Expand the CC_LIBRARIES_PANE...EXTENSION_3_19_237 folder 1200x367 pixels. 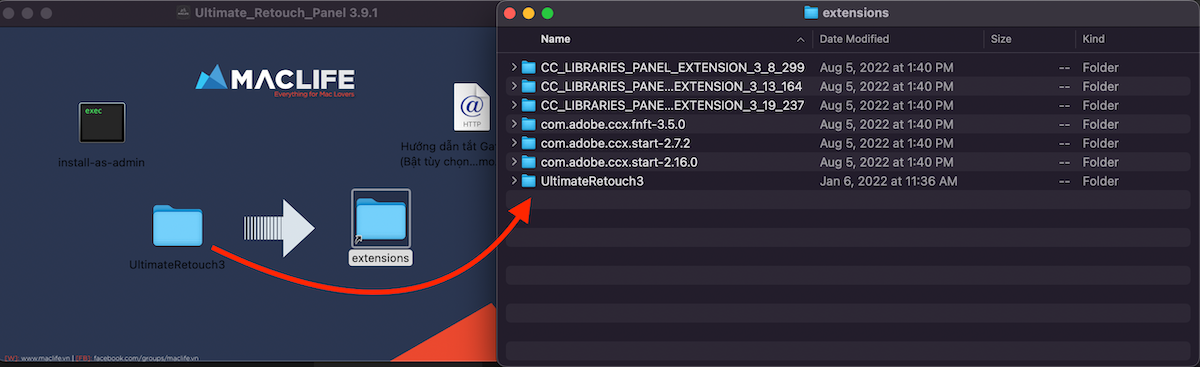click(513, 105)
